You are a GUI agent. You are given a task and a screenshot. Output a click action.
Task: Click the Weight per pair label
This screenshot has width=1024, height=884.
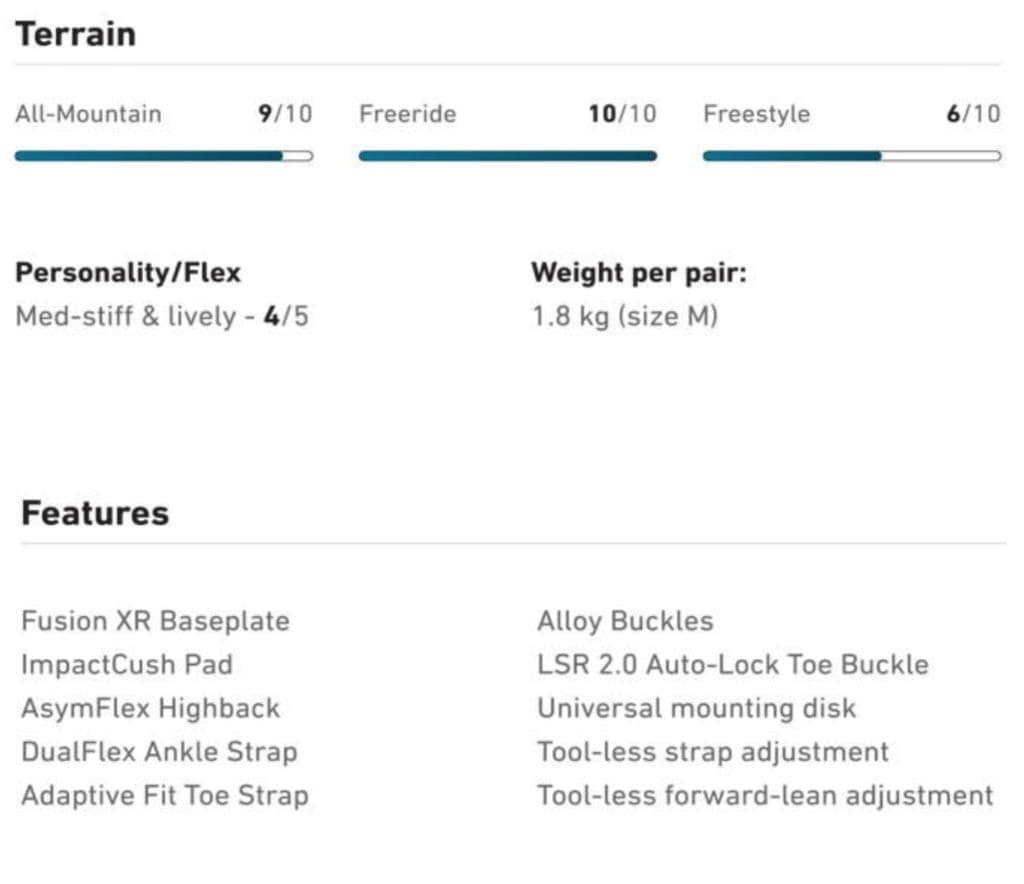[x=638, y=273]
